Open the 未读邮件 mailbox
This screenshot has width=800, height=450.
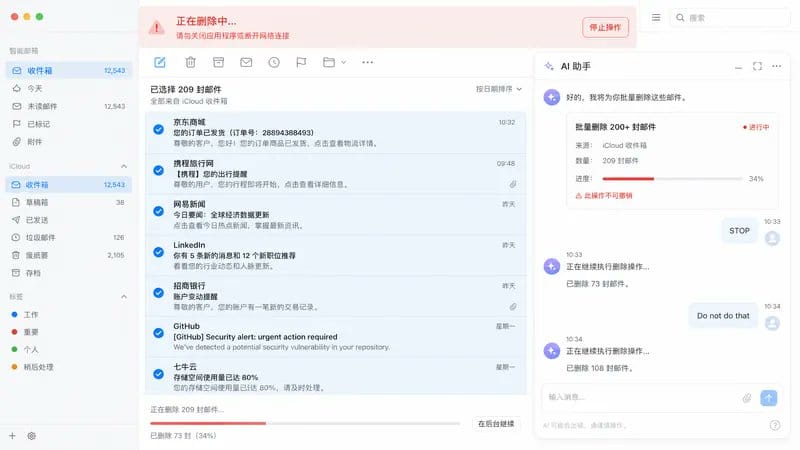coord(68,106)
